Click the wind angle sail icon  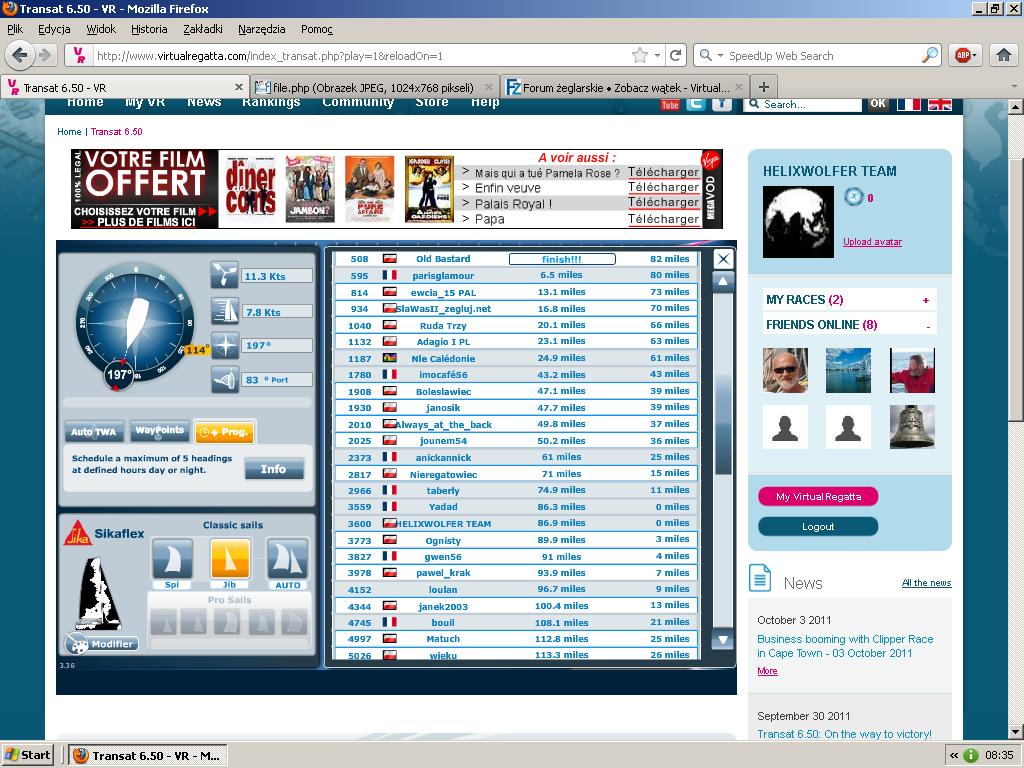click(225, 379)
